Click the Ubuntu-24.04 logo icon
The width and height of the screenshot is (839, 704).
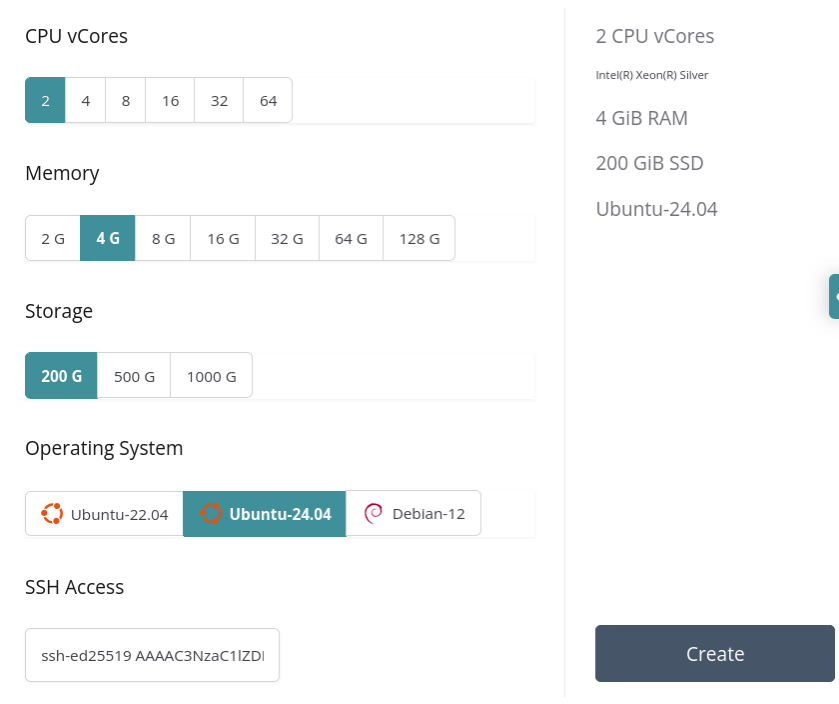click(x=210, y=514)
